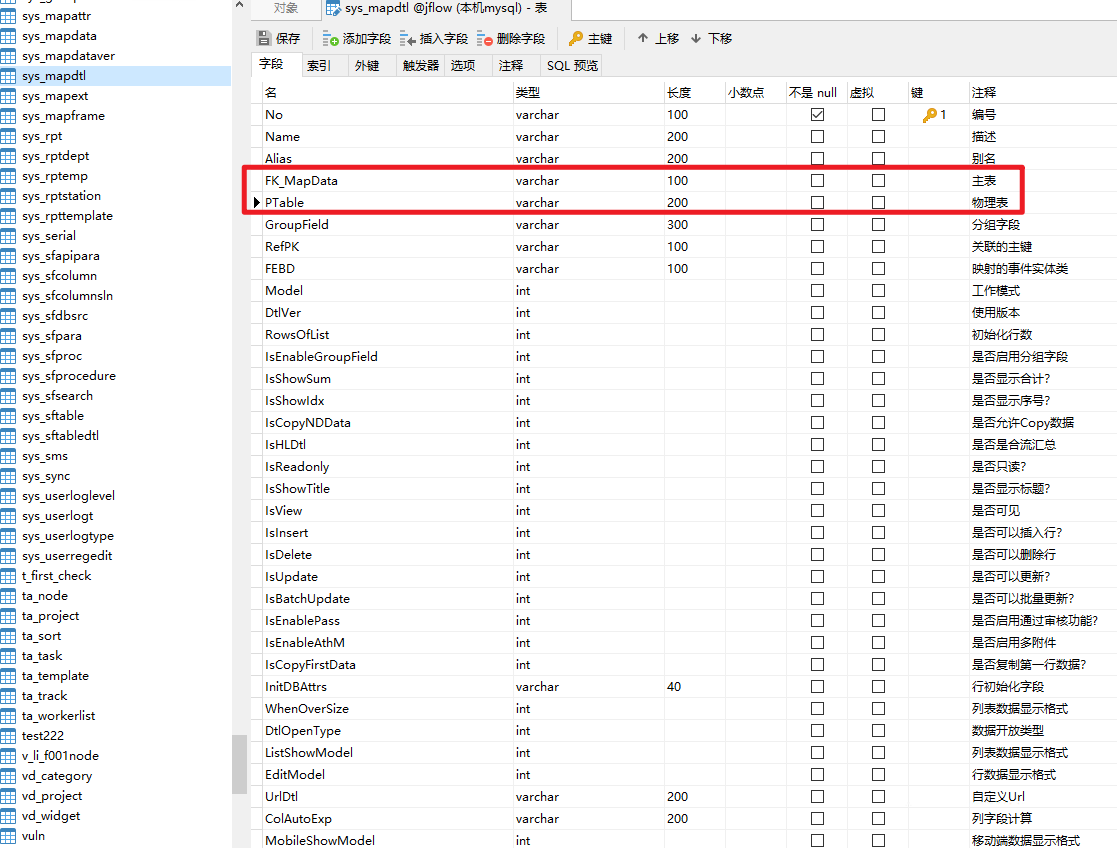Image resolution: width=1117 pixels, height=848 pixels.
Task: Click the Delete Field (删除字段) icon
Action: coord(484,38)
